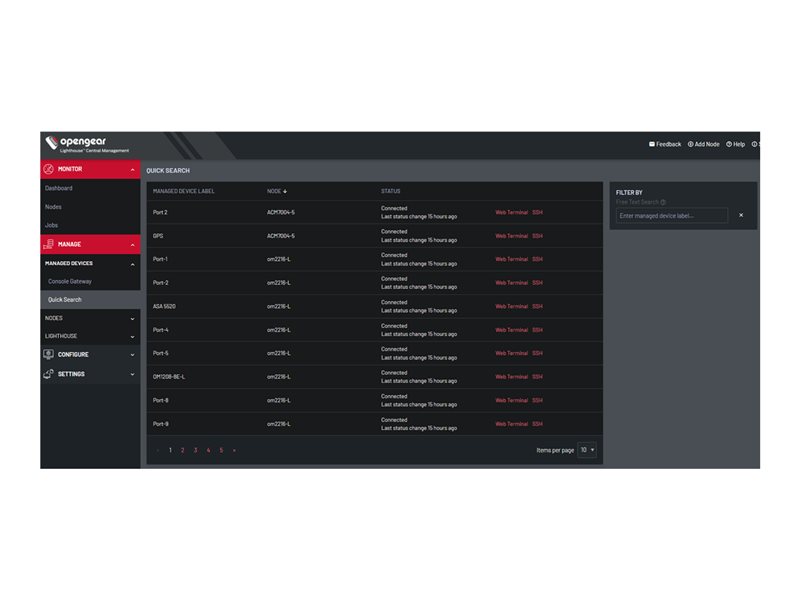800x600 pixels.
Task: Open Feedback from the top bar
Action: [x=665, y=144]
